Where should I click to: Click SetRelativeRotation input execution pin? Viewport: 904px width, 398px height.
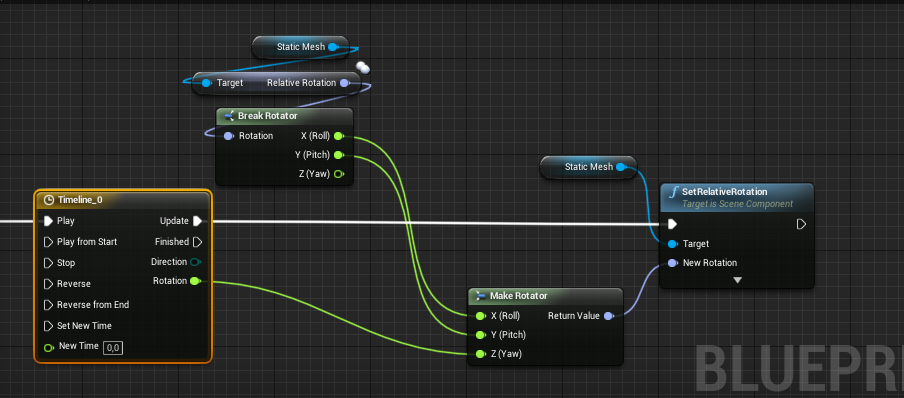(x=672, y=224)
